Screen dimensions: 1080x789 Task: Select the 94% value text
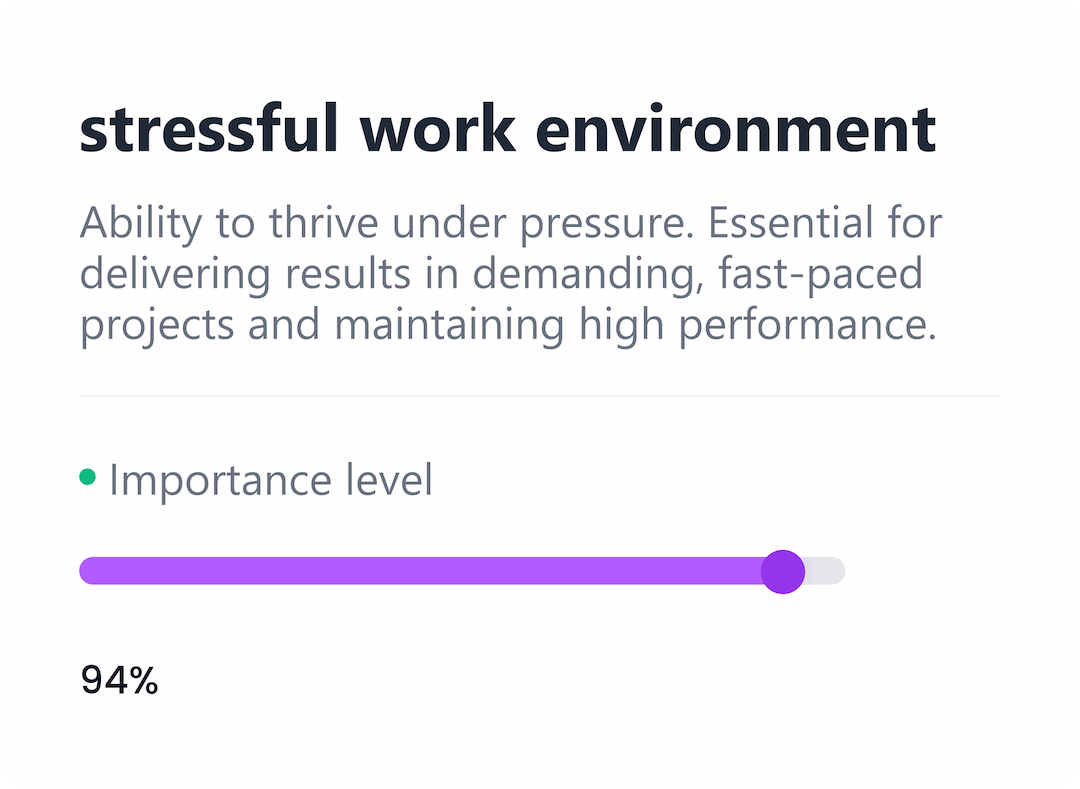pyautogui.click(x=118, y=681)
